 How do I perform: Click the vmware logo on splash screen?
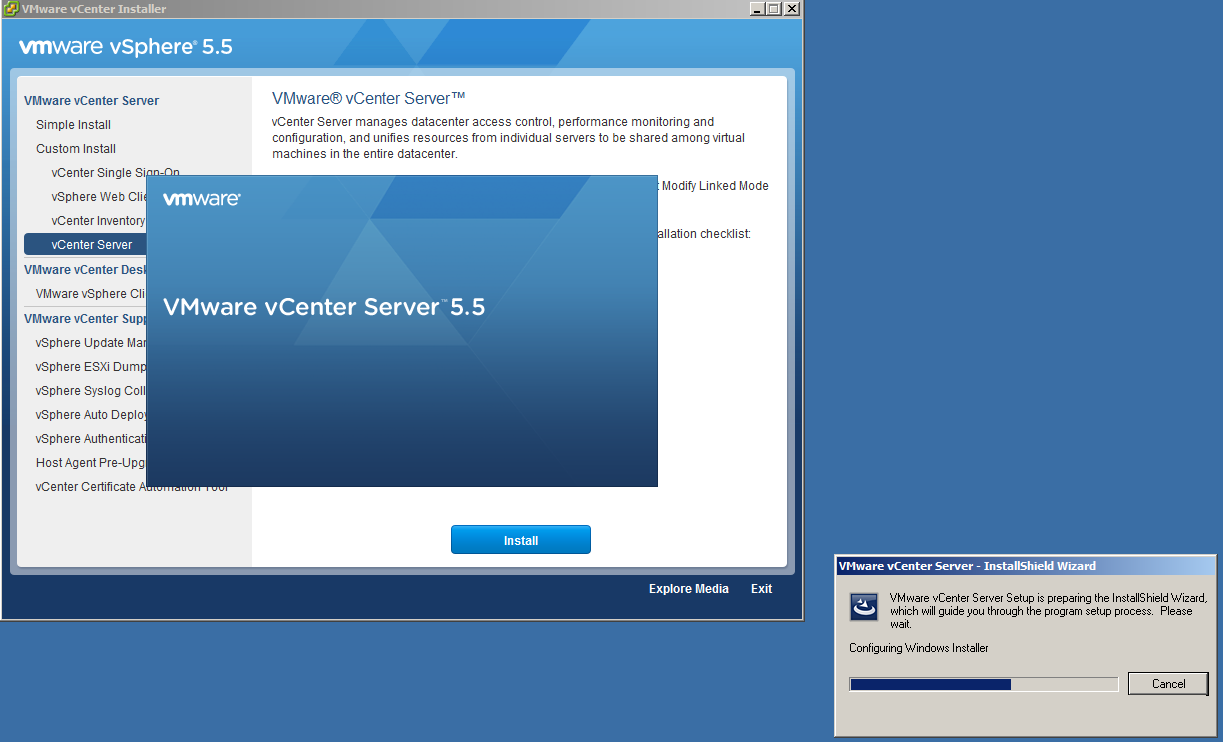click(201, 199)
